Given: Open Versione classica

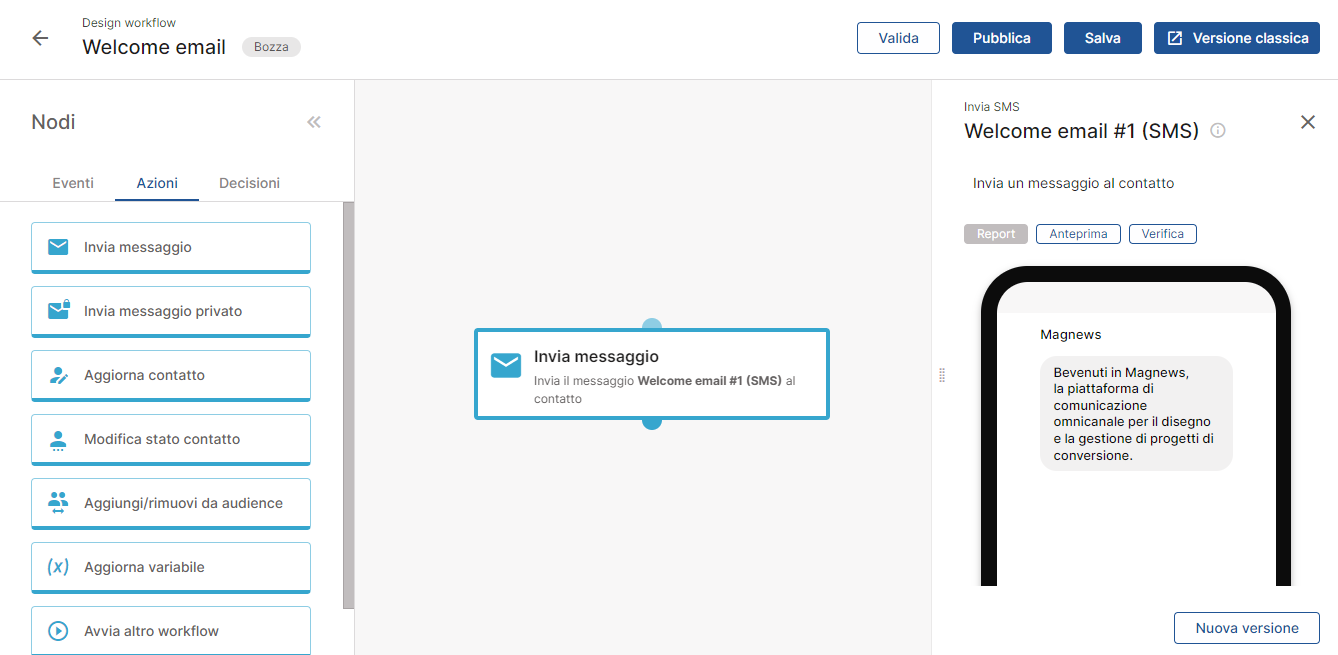Looking at the screenshot, I should coord(1236,38).
